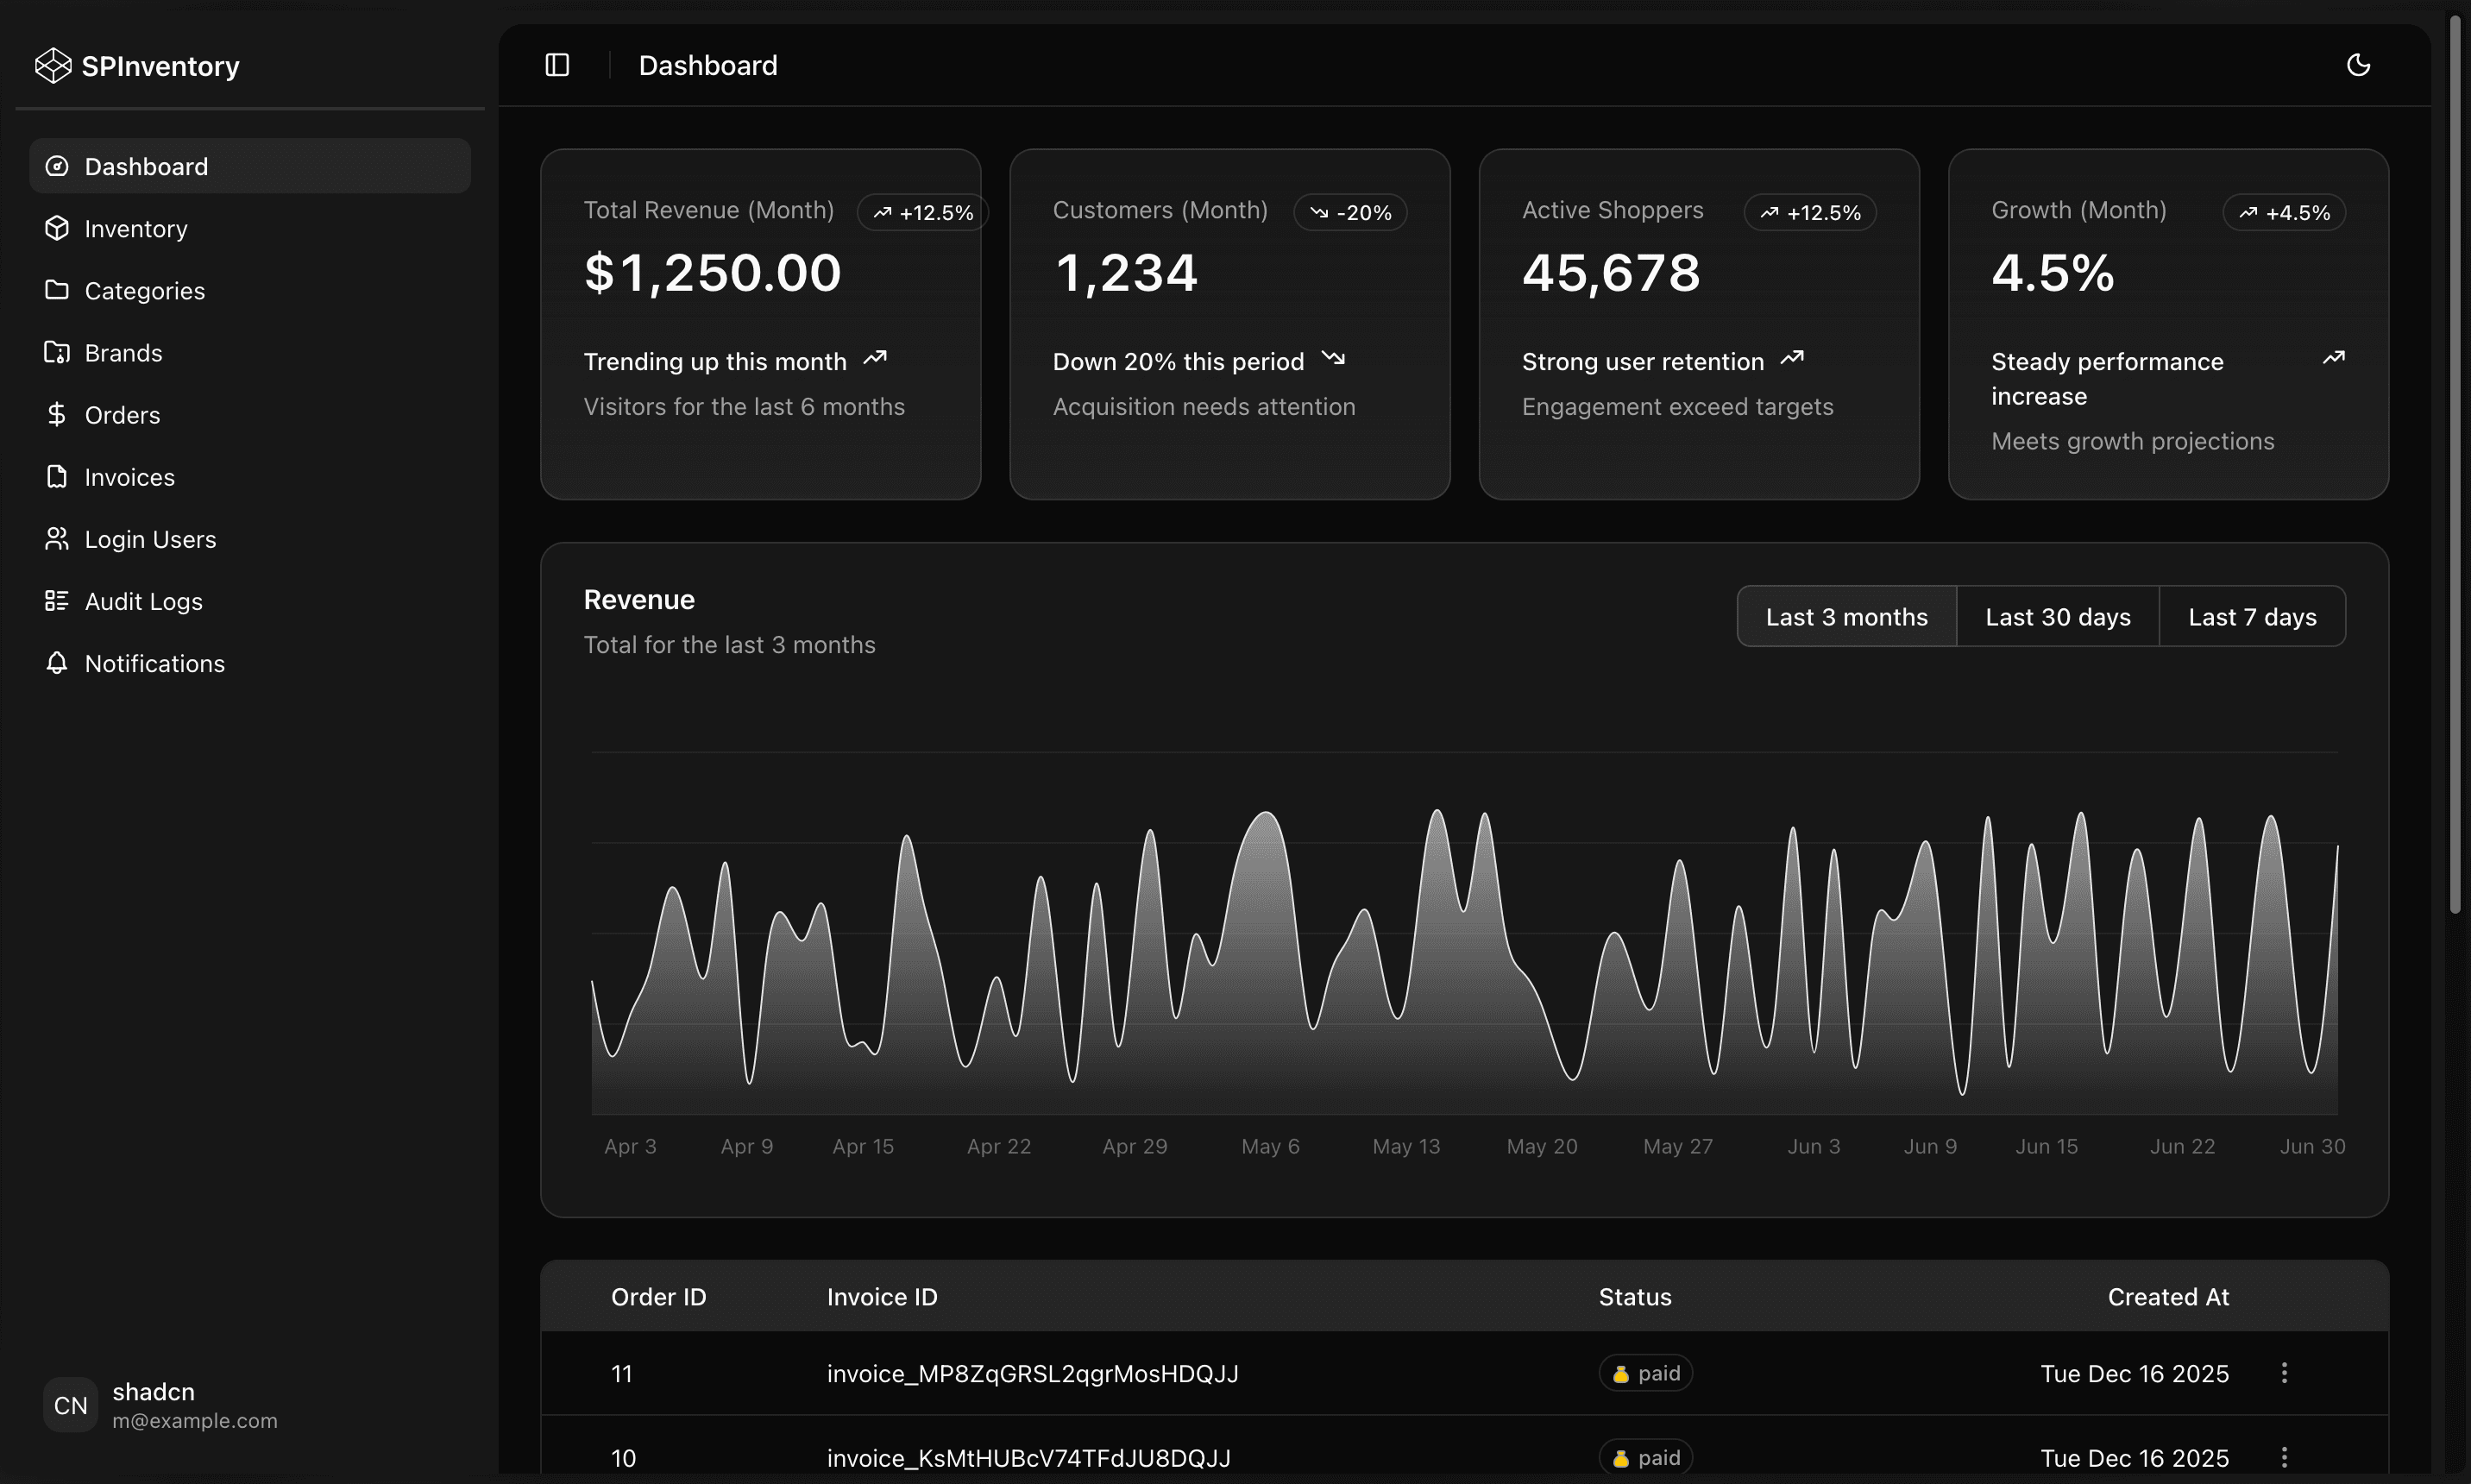Screen dimensions: 2471x1484
Task: Select the Last 3 months range
Action: pos(1846,617)
